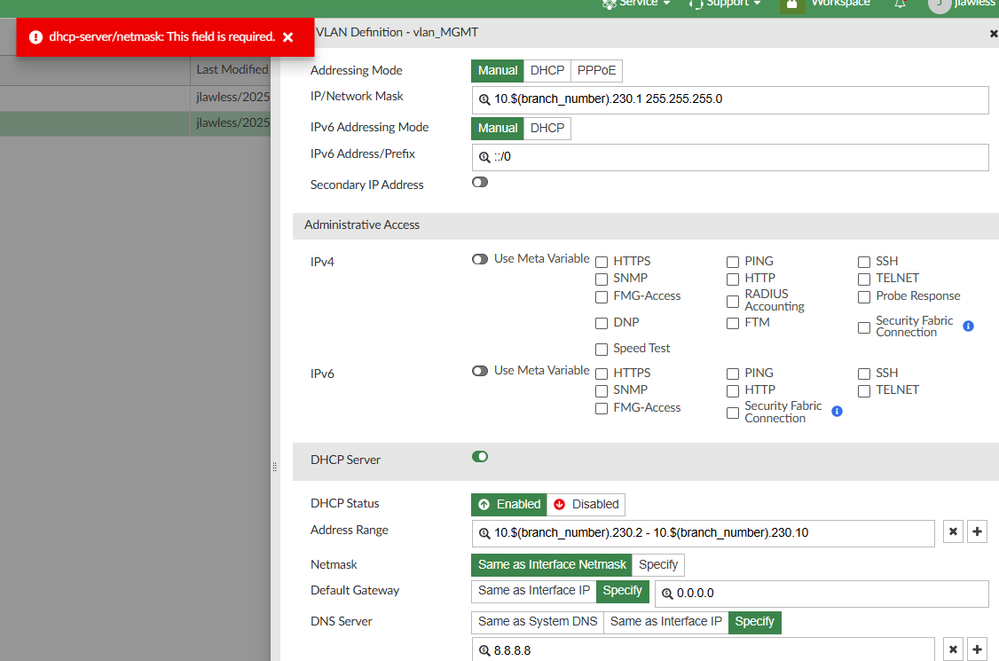
Task: Check IPv4 HTTPS access
Action: point(601,262)
